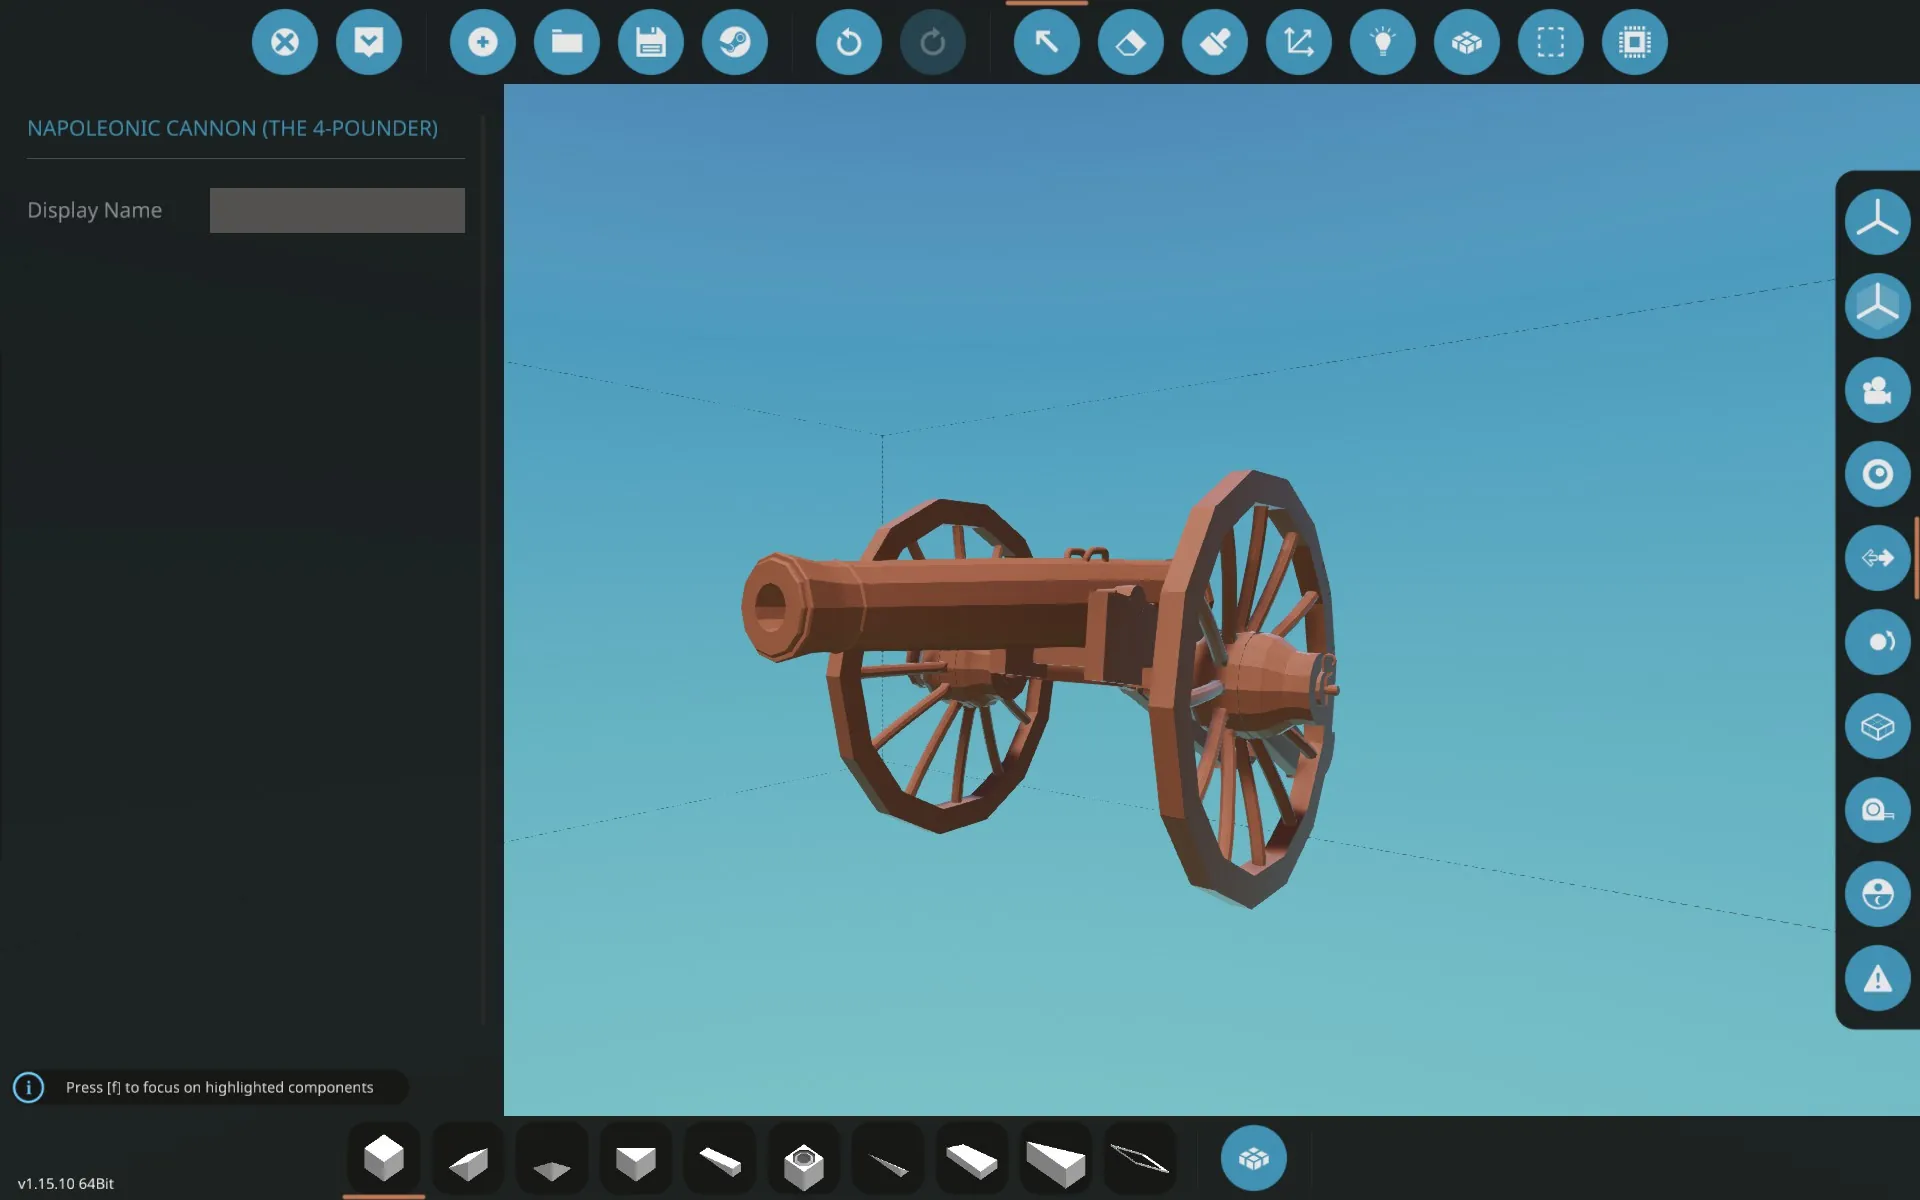1920x1200 pixels.
Task: Select the paint brush tool
Action: [1215, 42]
